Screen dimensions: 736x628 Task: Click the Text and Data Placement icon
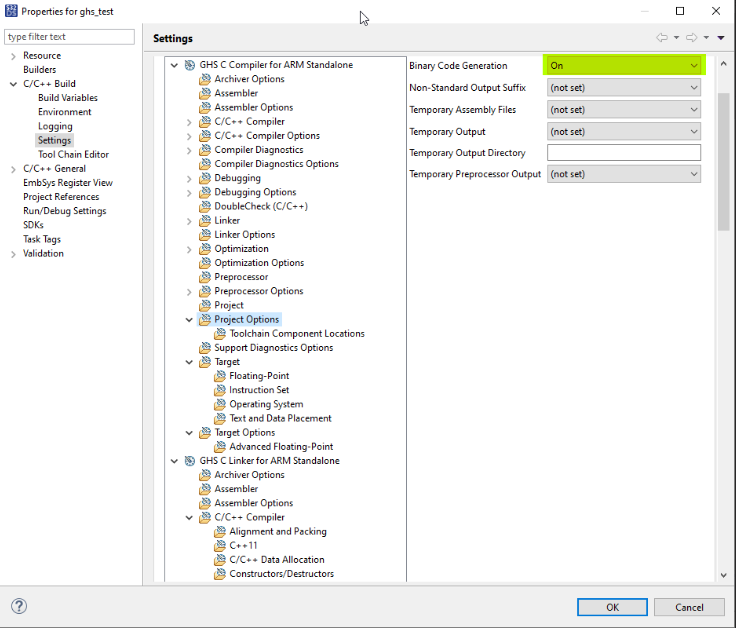click(x=220, y=418)
